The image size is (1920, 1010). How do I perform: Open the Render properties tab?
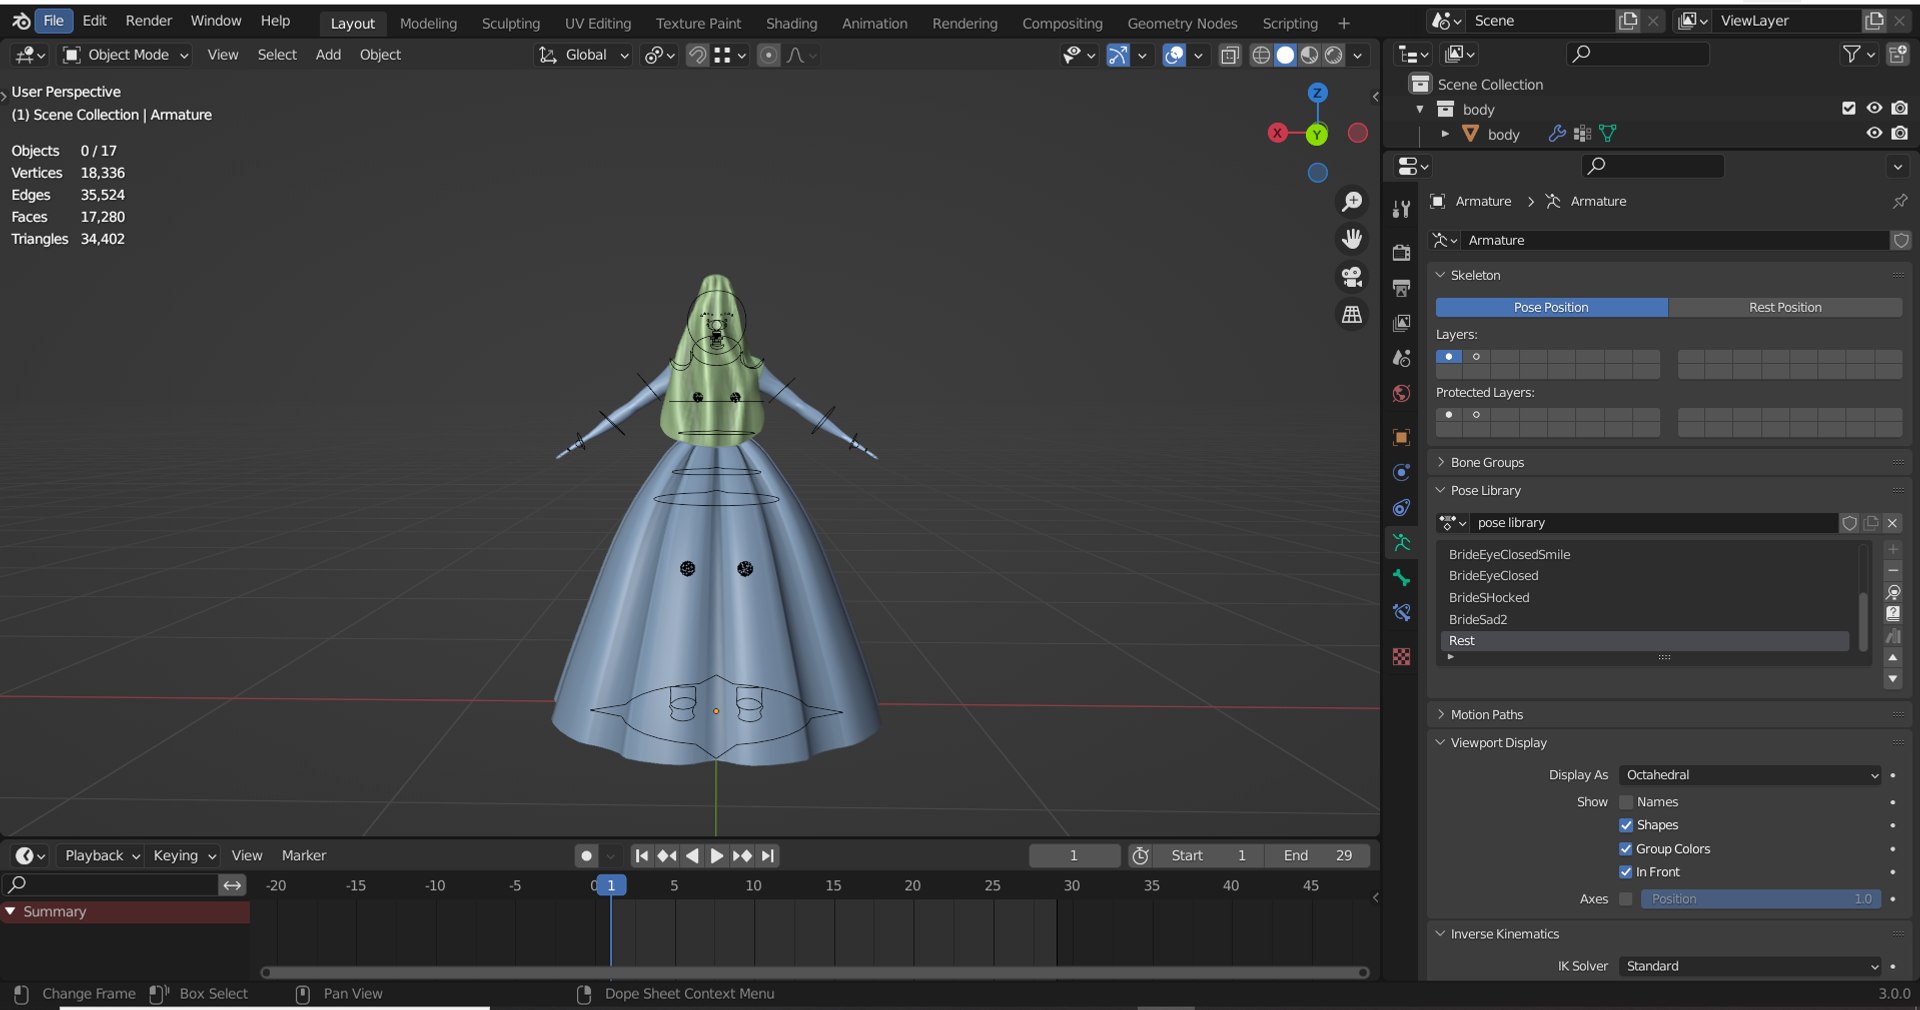pyautogui.click(x=1401, y=253)
